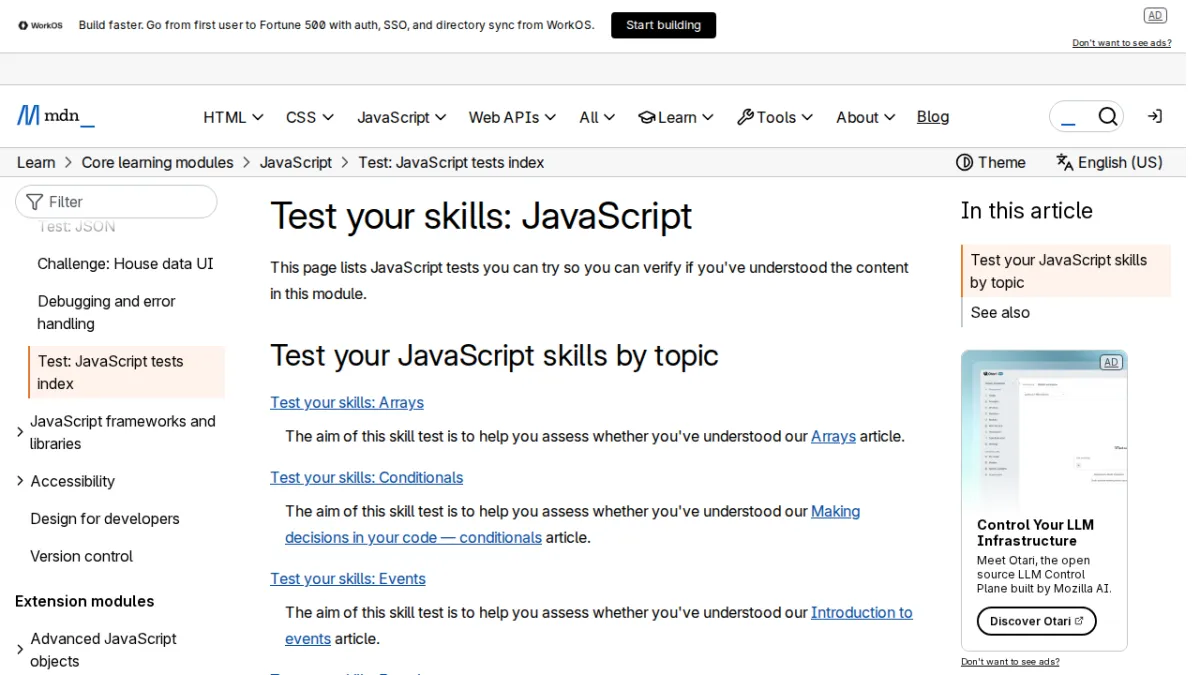
Task: Open the About dropdown menu
Action: pos(866,117)
